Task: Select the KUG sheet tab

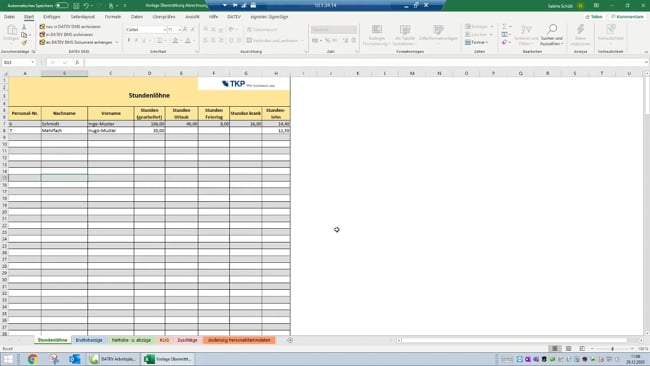Action: [164, 340]
